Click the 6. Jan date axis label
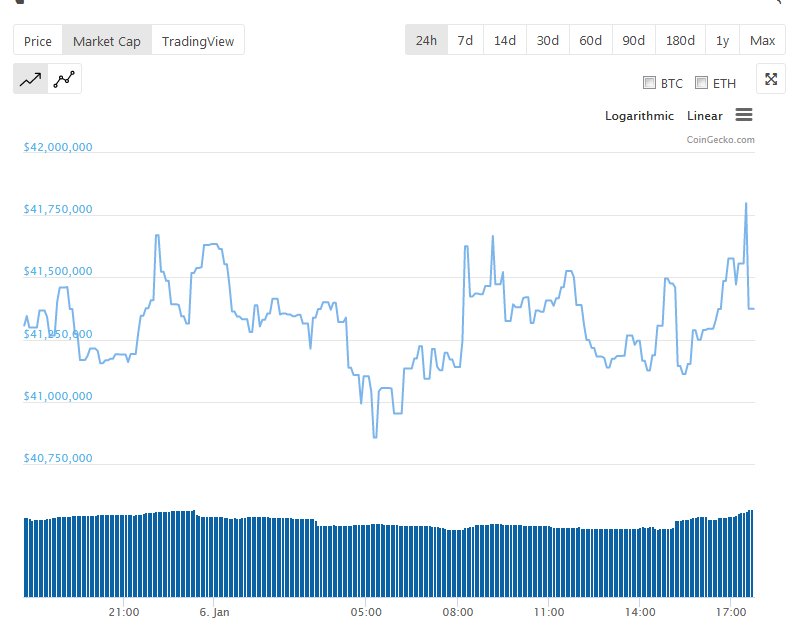The width and height of the screenshot is (809, 642). pyautogui.click(x=214, y=612)
